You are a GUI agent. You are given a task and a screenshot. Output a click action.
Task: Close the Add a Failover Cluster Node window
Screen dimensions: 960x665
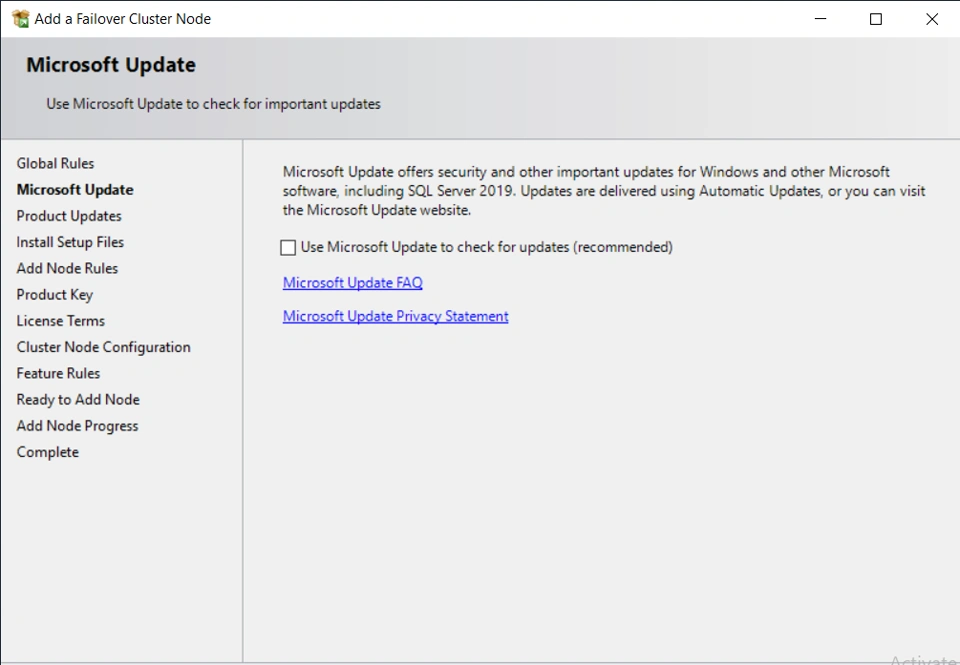click(x=932, y=19)
